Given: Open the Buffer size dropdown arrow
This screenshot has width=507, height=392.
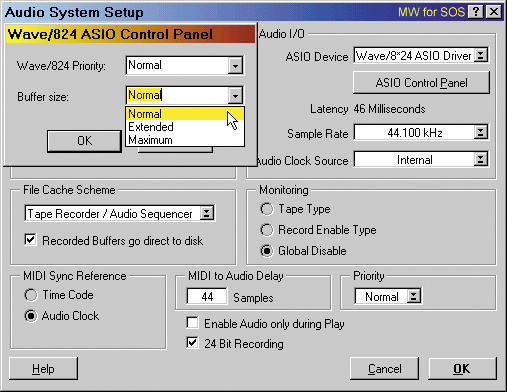Looking at the screenshot, I should pyautogui.click(x=235, y=96).
